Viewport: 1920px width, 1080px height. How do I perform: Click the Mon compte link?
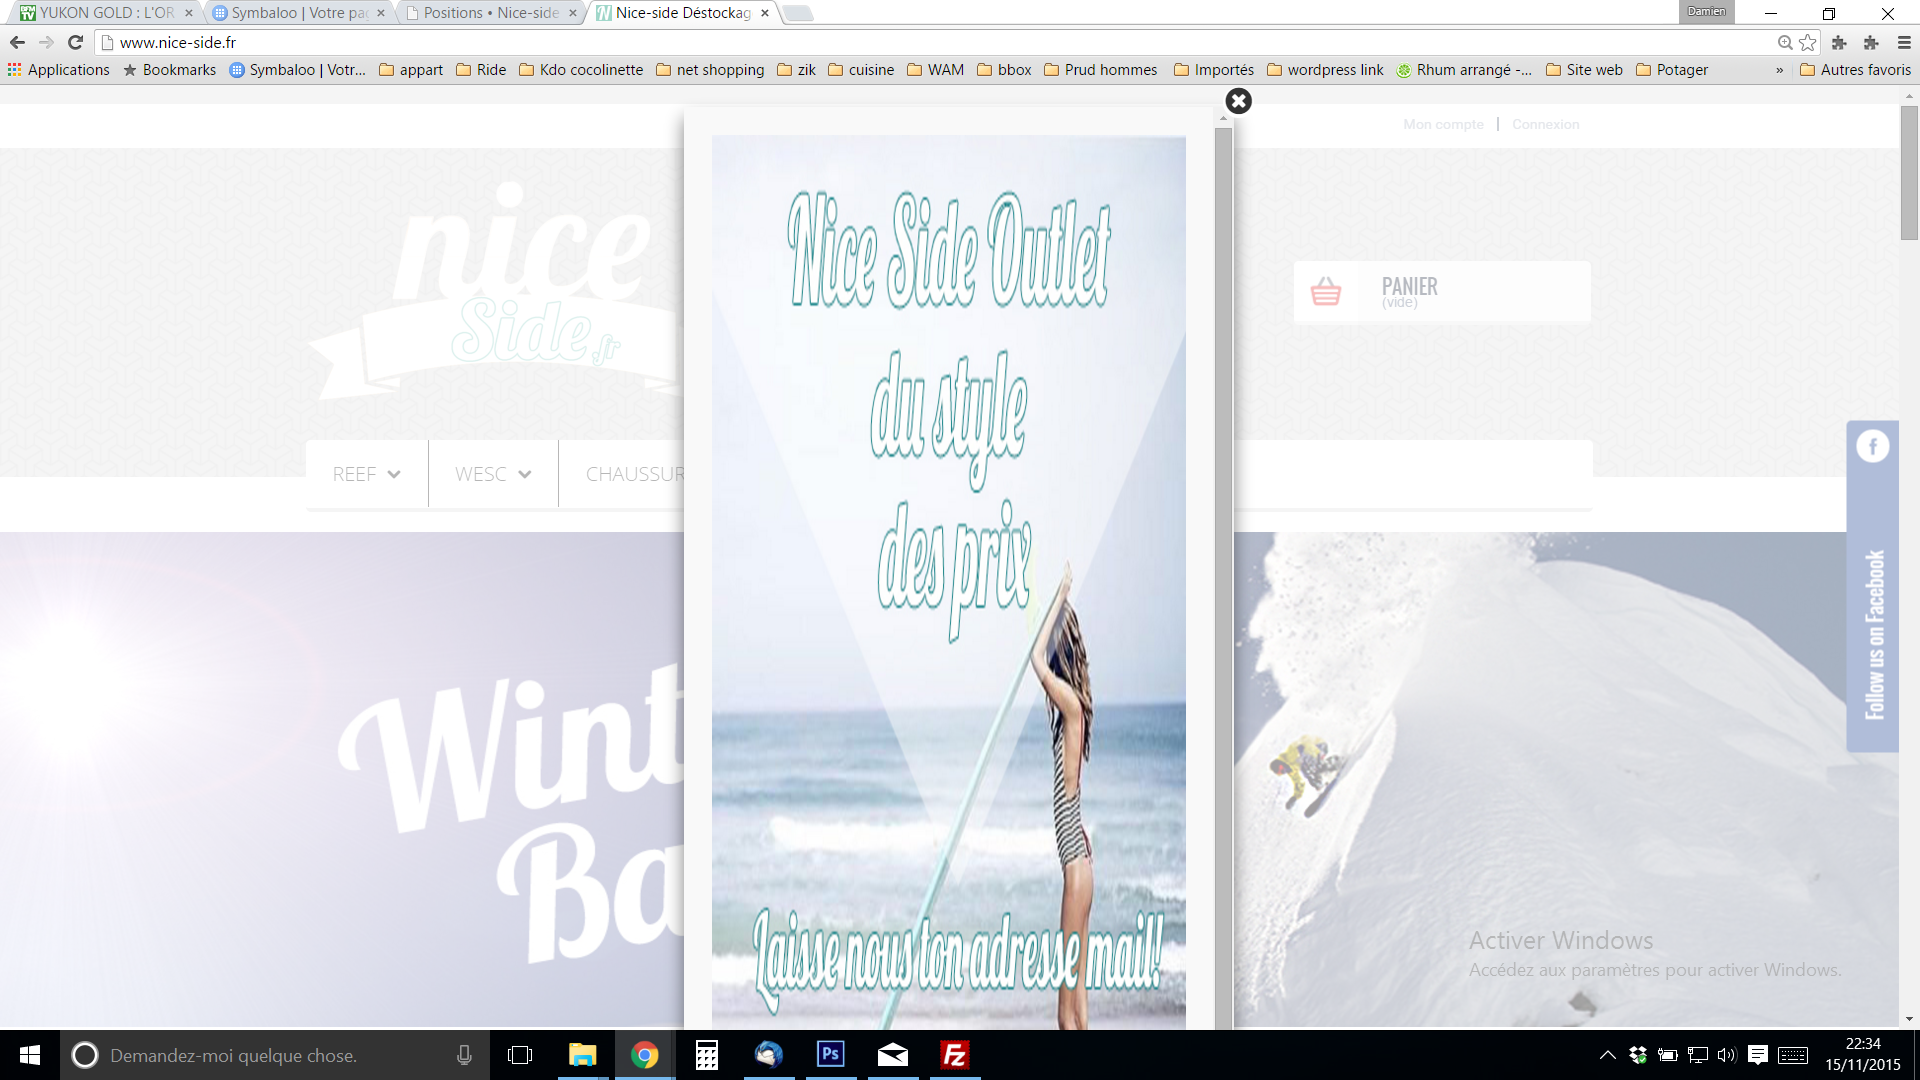(1443, 124)
